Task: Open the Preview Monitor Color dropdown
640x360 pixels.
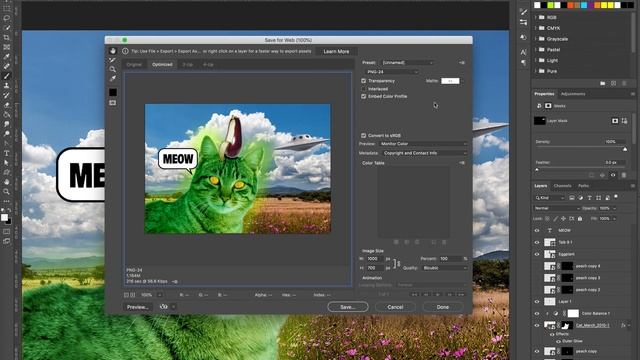Action: click(423, 144)
